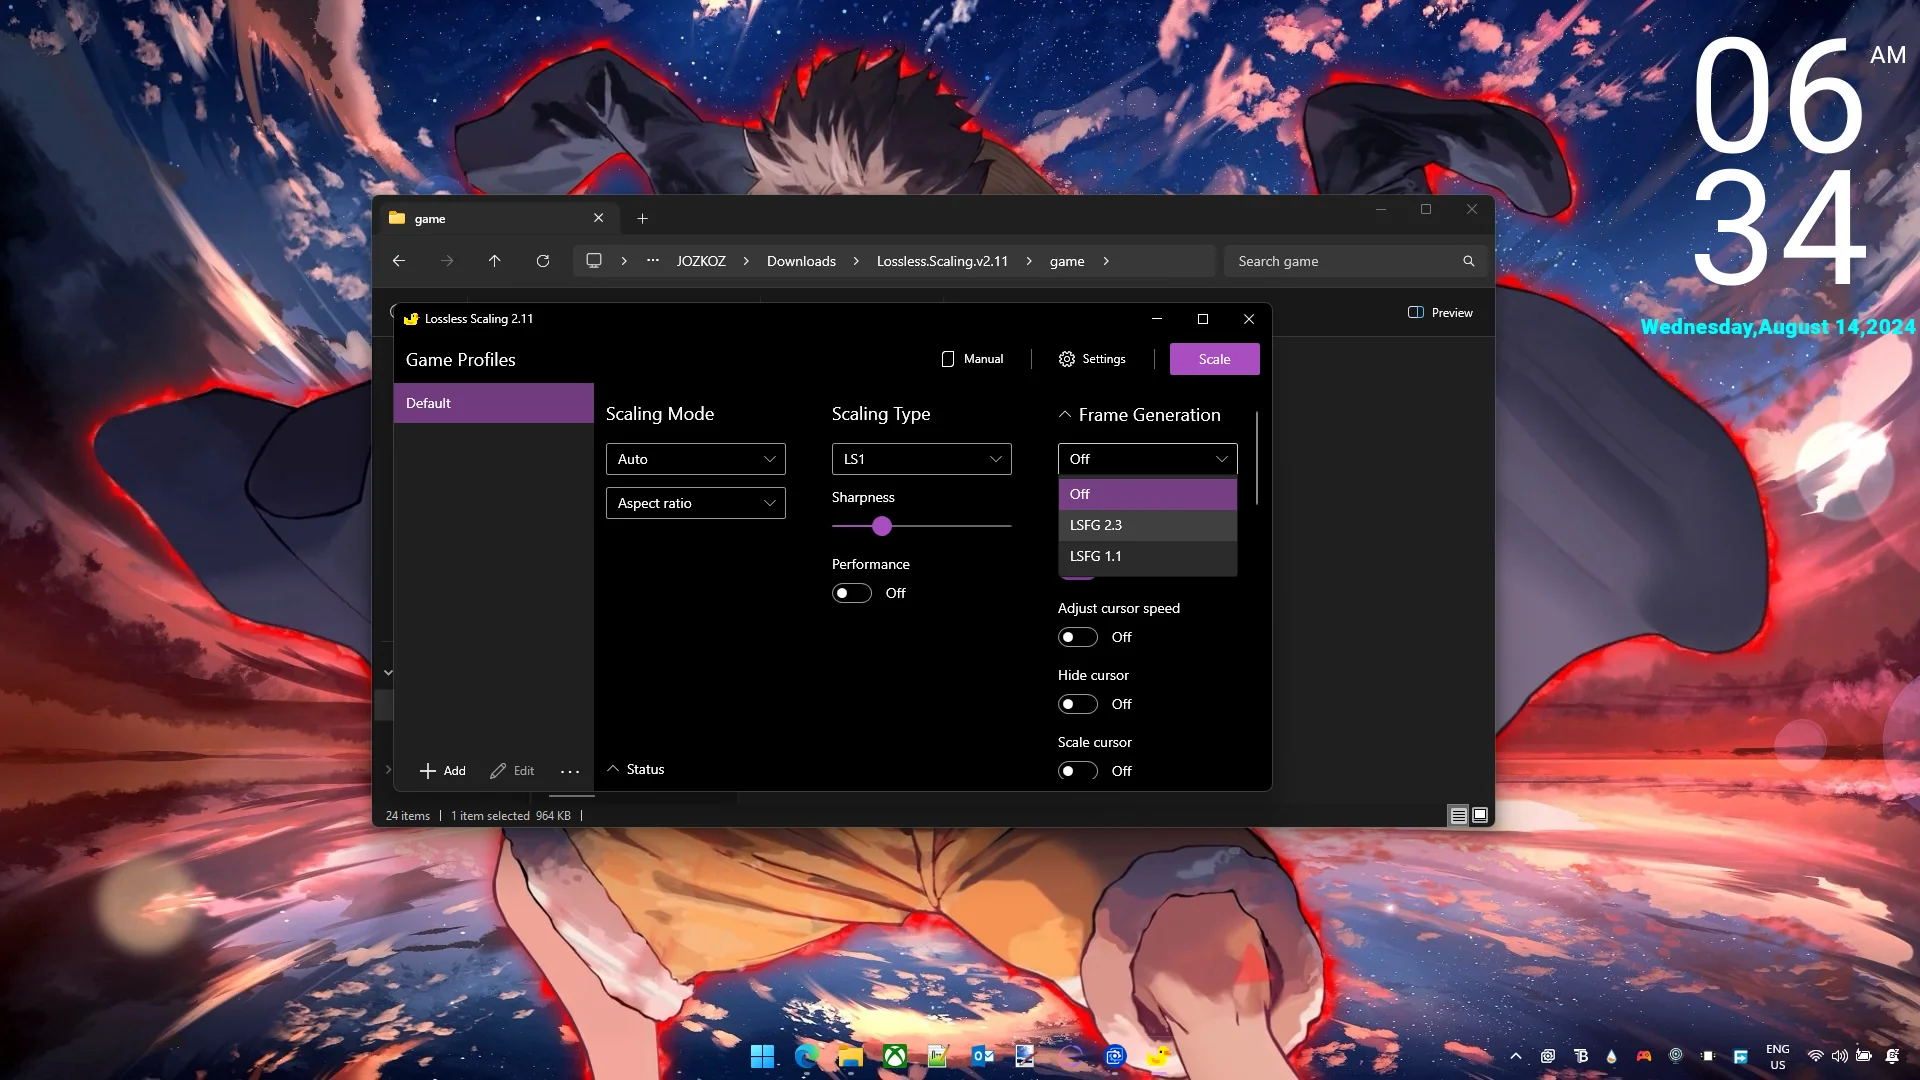Toggle Explorer Preview pane
The image size is (1920, 1080).
pyautogui.click(x=1440, y=313)
